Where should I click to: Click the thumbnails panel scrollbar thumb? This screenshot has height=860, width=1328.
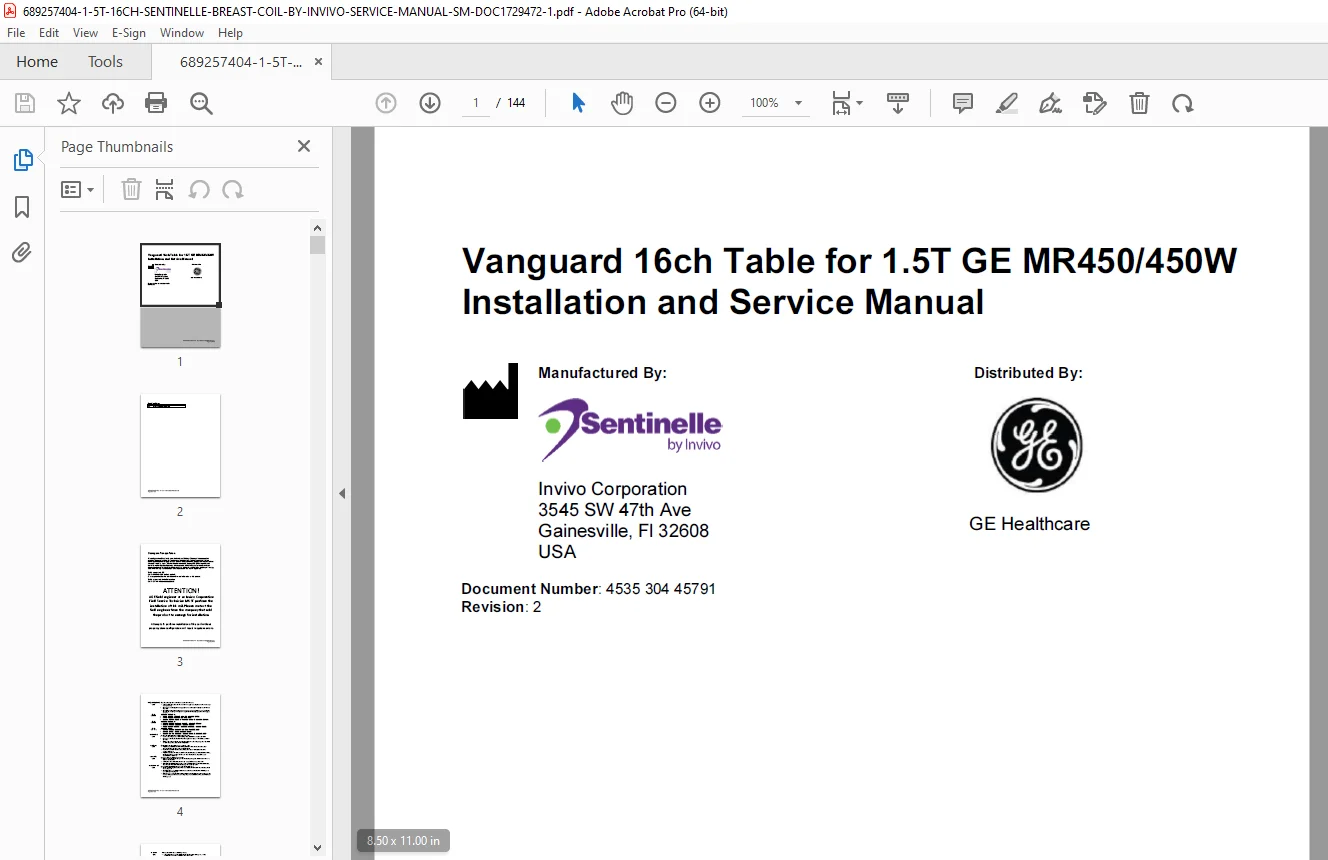click(x=318, y=245)
